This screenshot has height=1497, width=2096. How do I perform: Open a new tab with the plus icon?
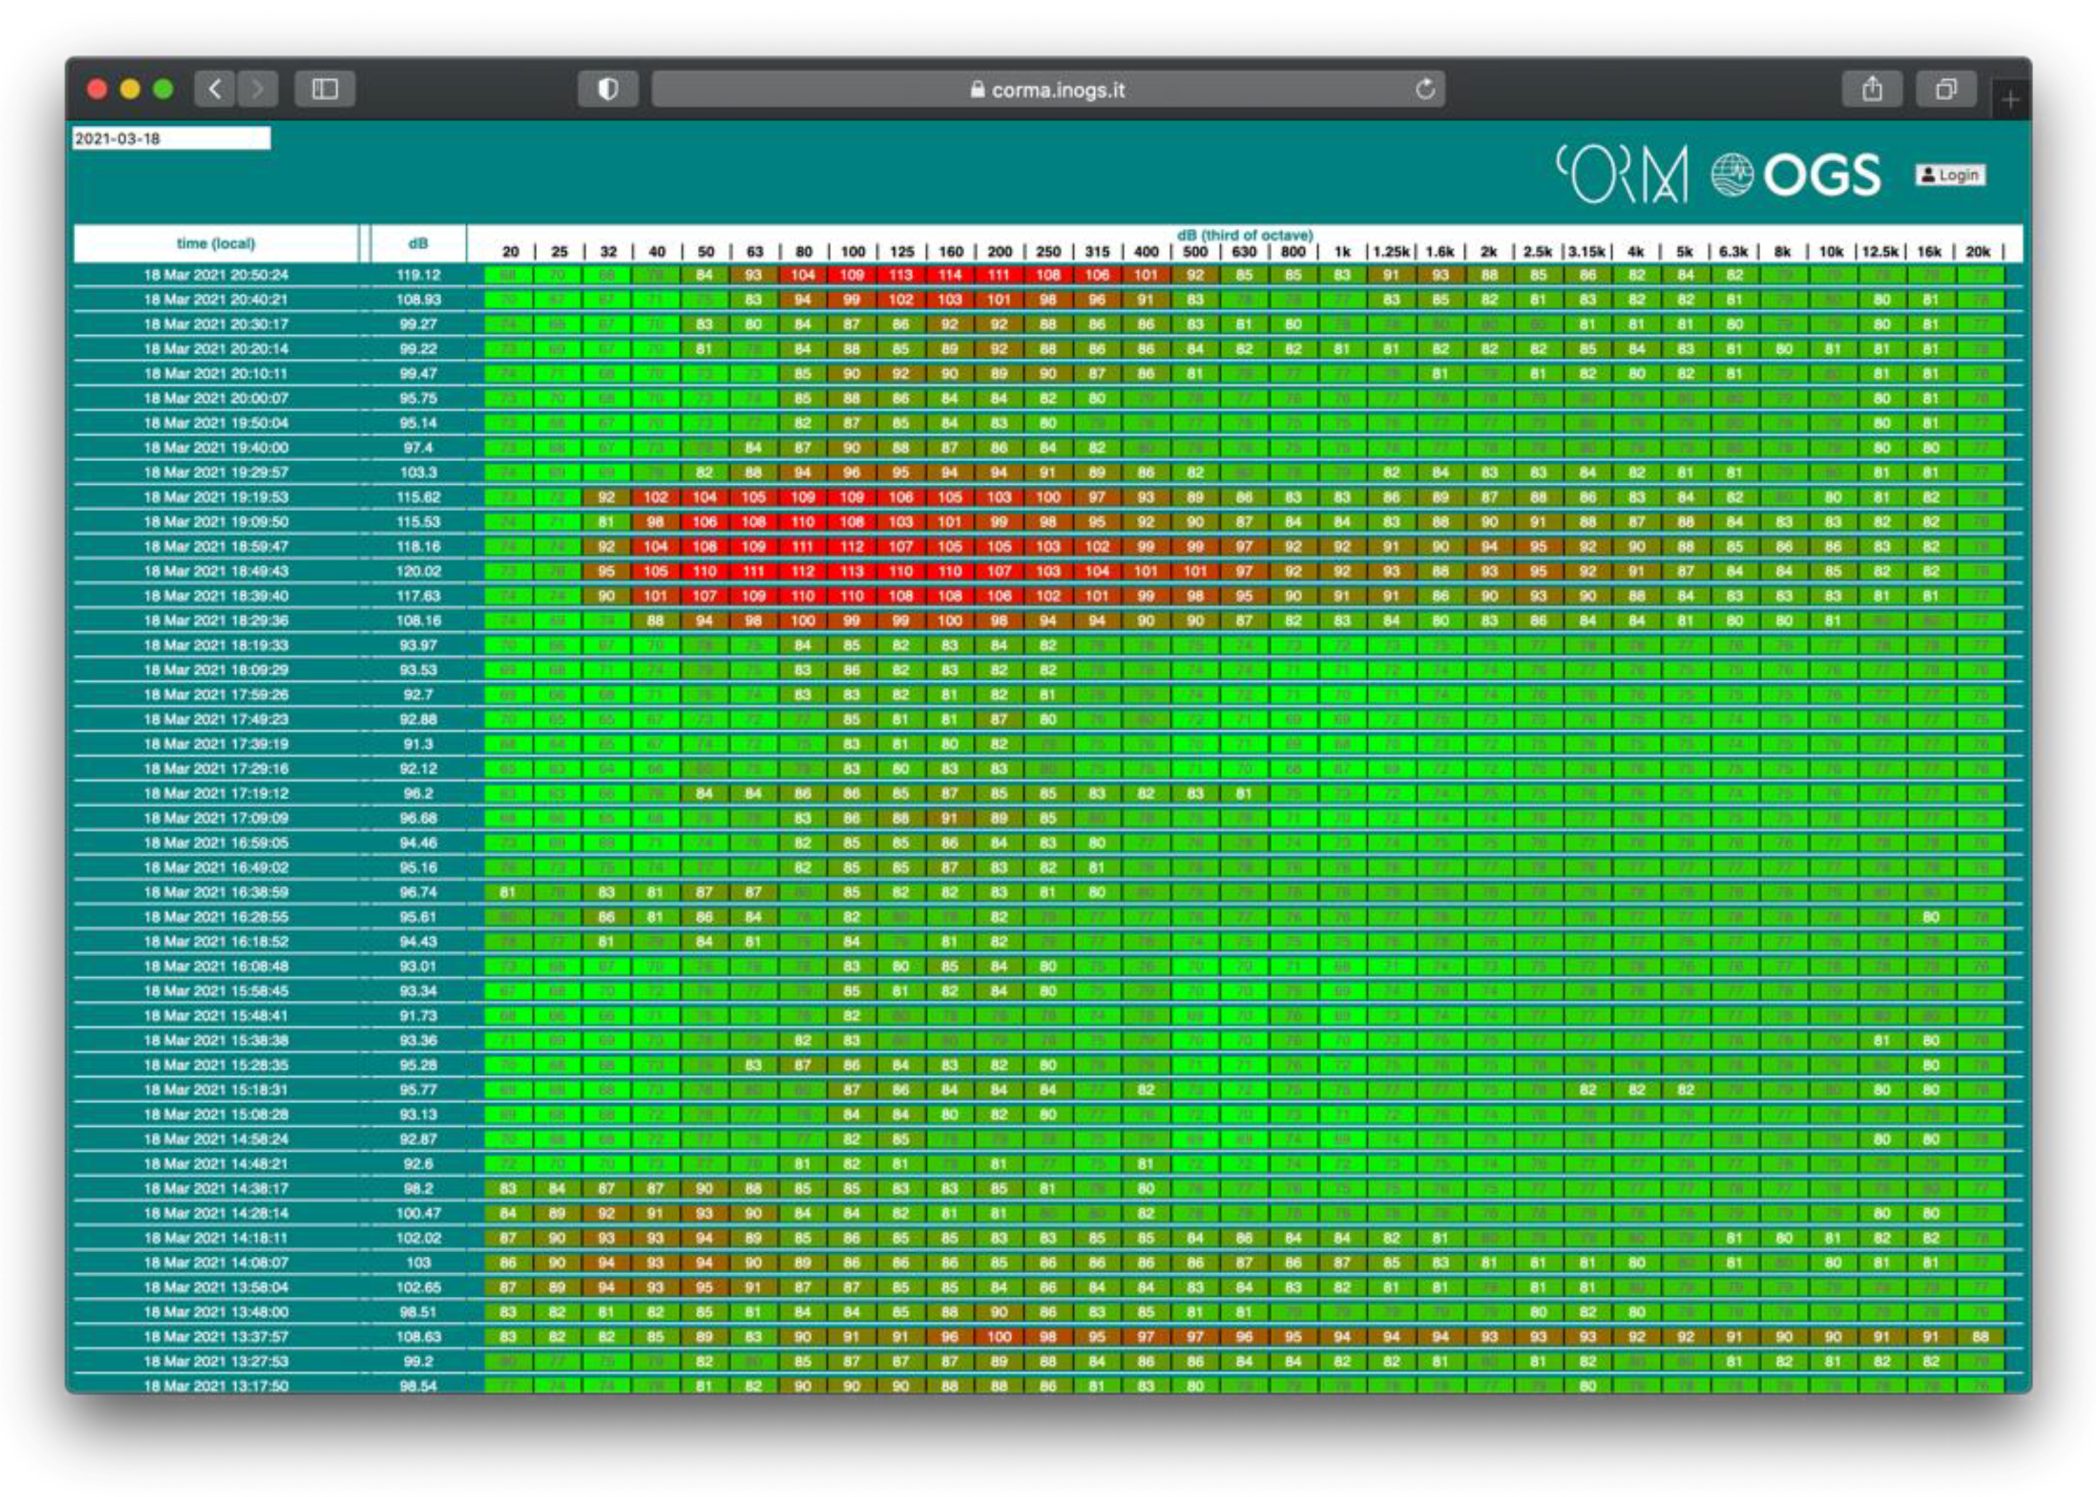pos(2010,98)
